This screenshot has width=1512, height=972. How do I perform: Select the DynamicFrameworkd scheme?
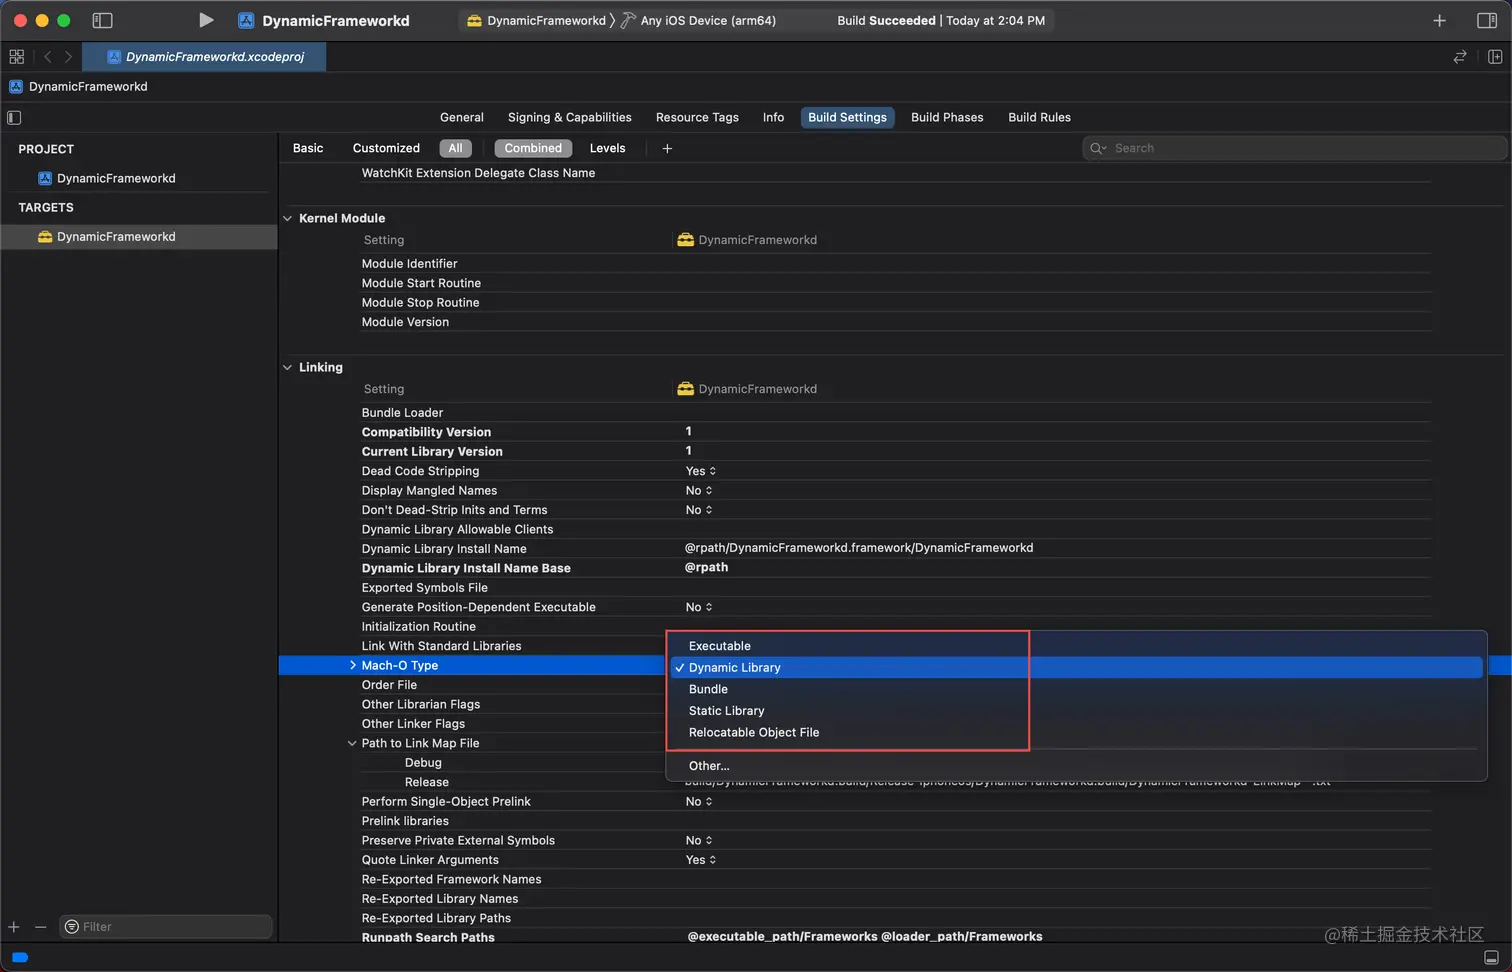pos(537,20)
